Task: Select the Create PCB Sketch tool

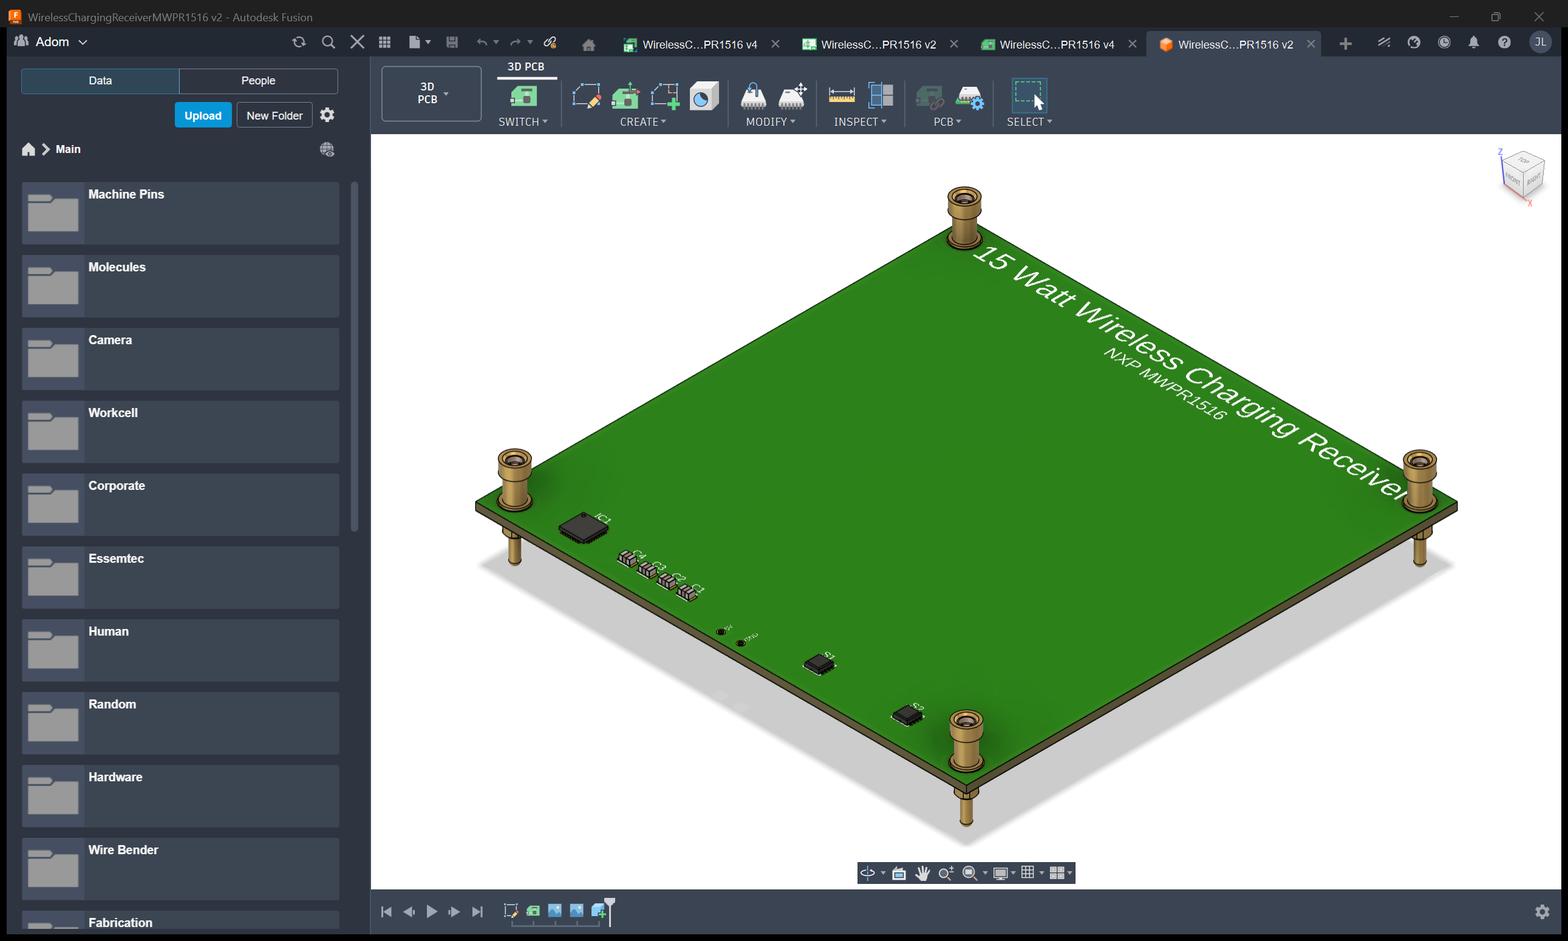Action: coord(586,96)
